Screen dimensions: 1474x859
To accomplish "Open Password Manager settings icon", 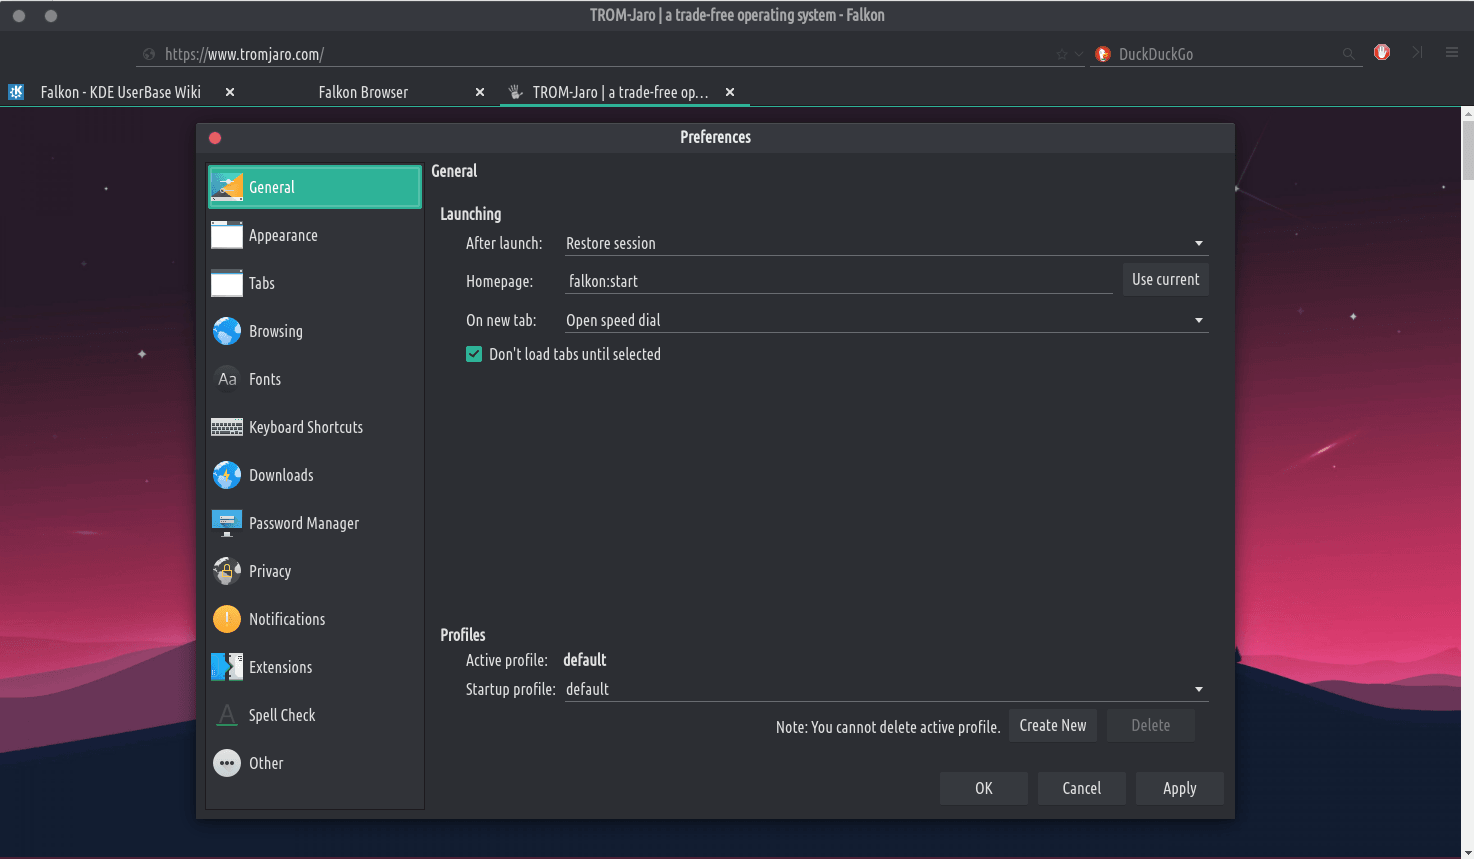I will [227, 523].
